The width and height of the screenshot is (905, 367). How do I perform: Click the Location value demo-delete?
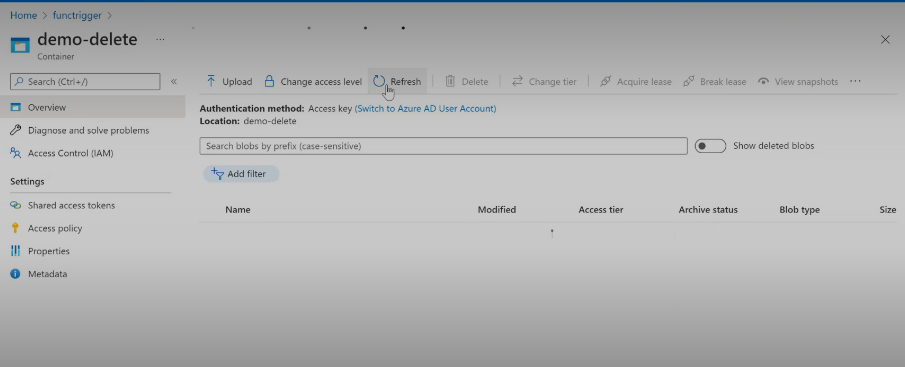(270, 121)
